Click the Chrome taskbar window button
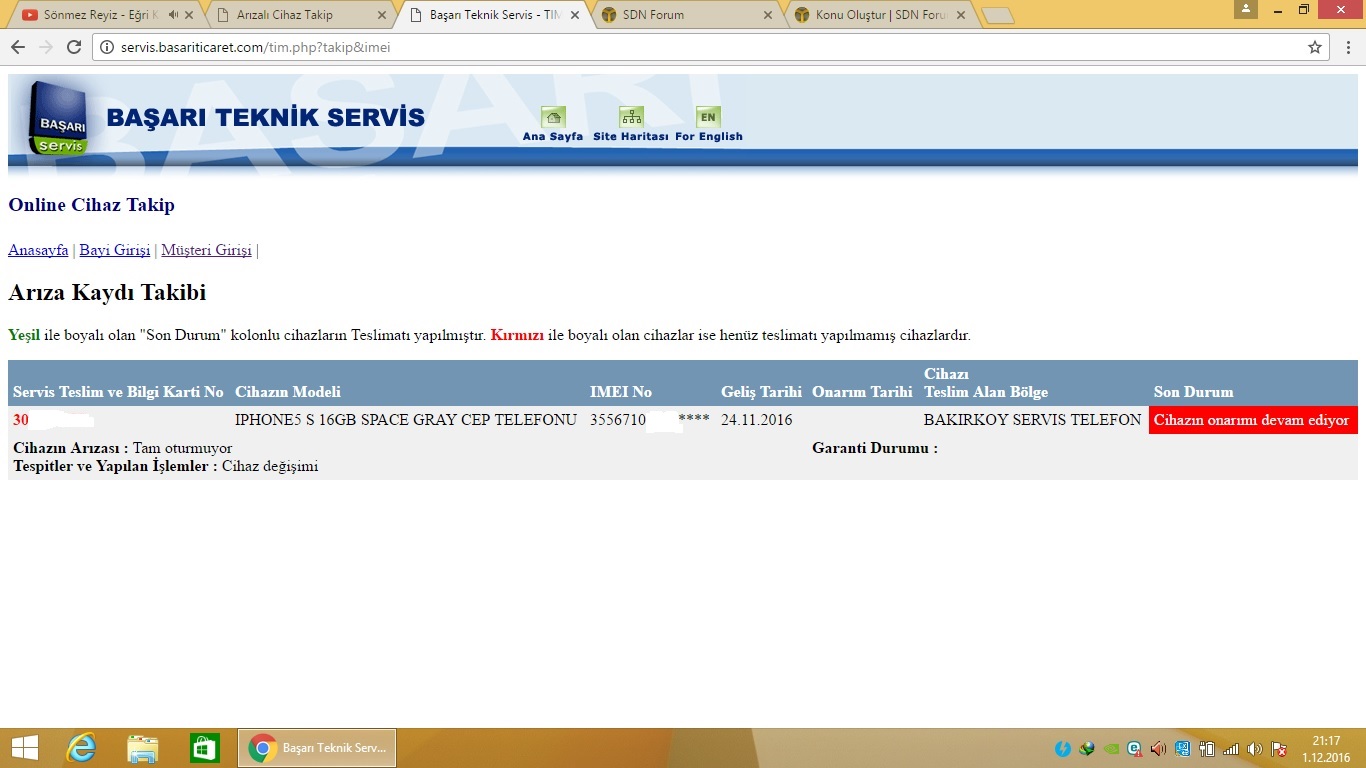Viewport: 1366px width, 768px height. (x=317, y=748)
